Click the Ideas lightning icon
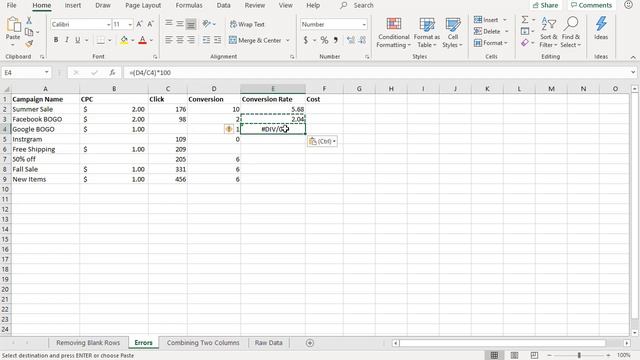The width and height of the screenshot is (640, 360). click(601, 29)
